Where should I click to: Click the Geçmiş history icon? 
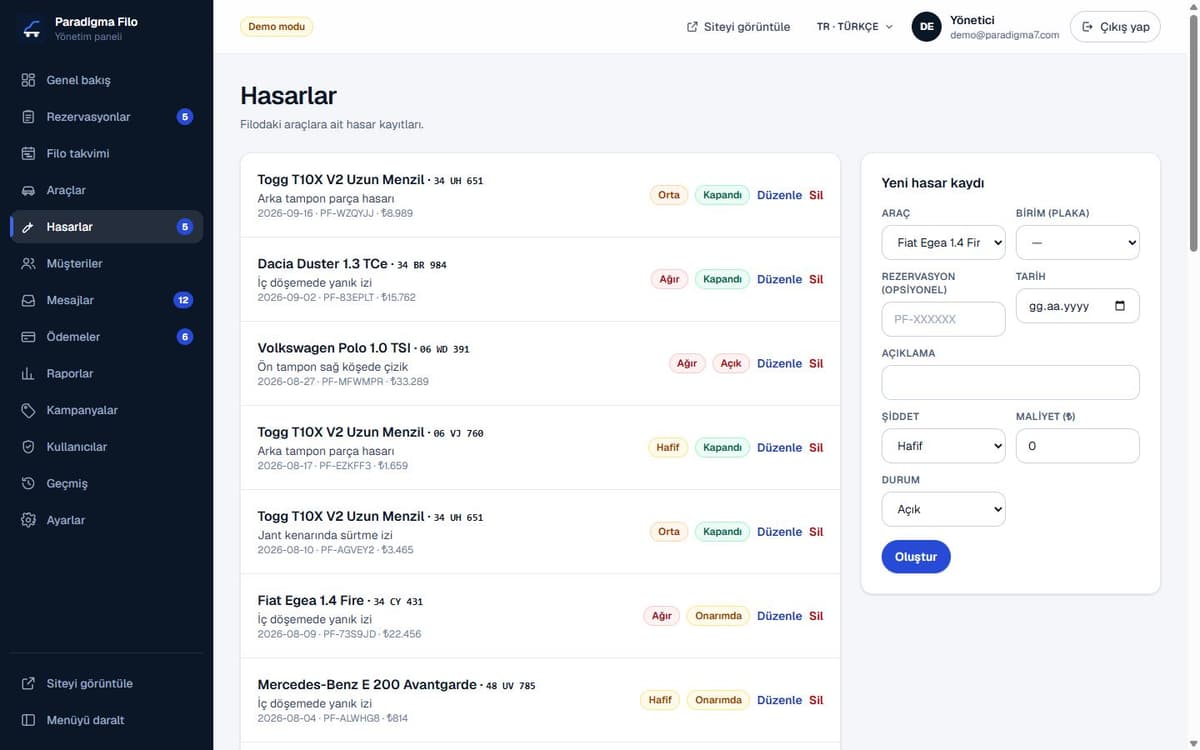point(28,484)
